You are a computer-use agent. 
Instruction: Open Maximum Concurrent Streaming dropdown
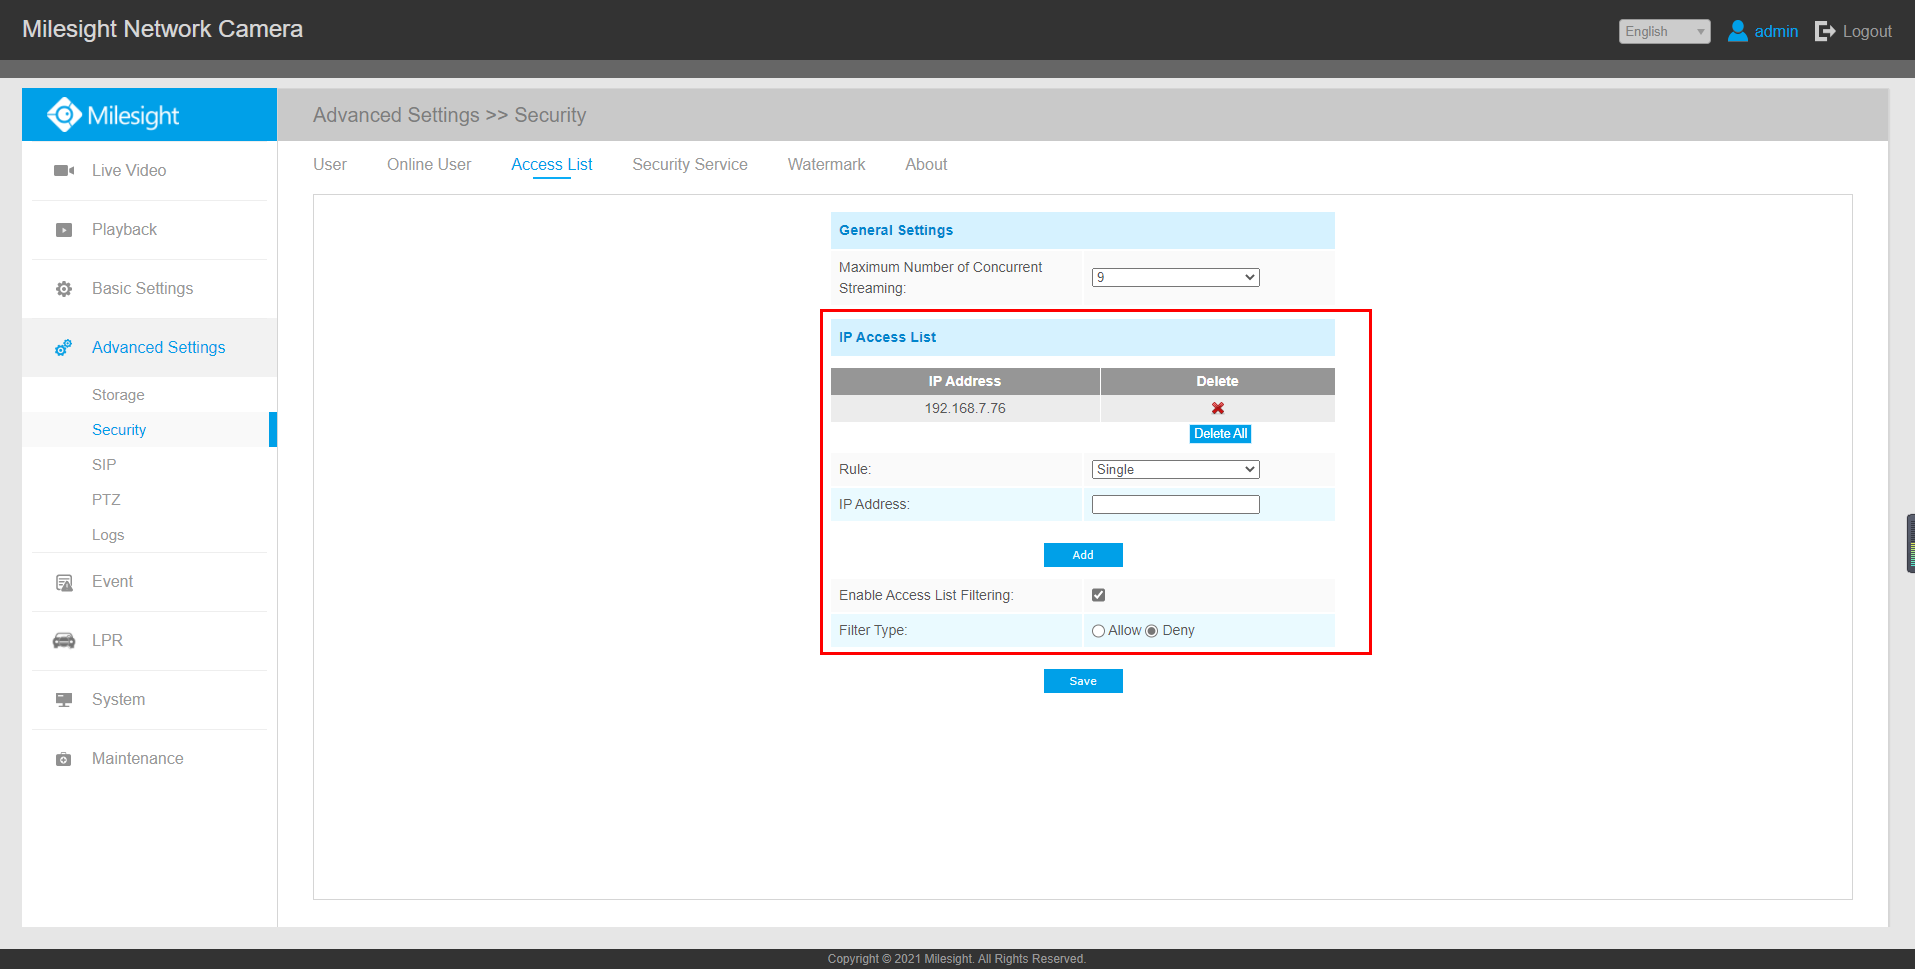1175,277
